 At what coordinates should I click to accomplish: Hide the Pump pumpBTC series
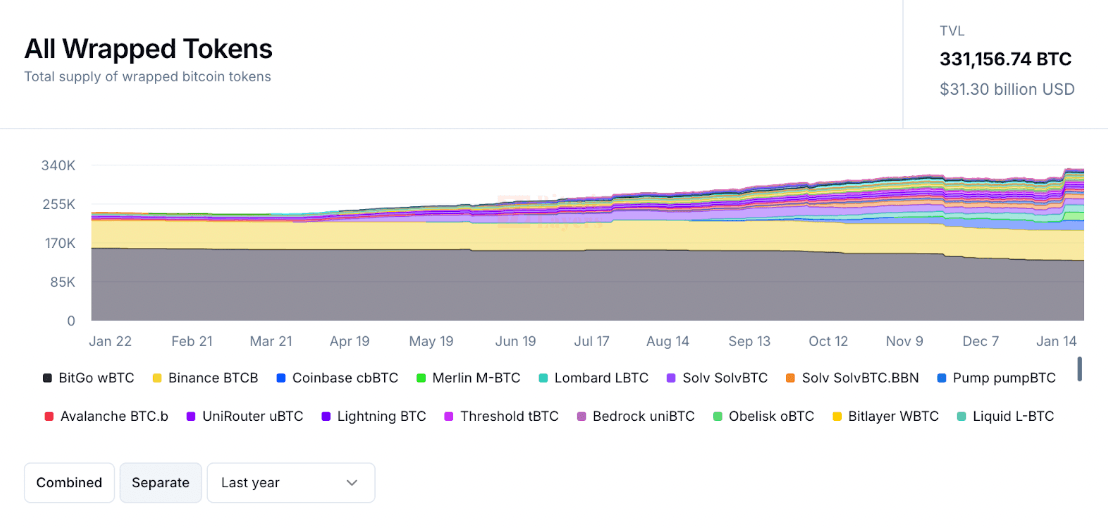click(1004, 378)
